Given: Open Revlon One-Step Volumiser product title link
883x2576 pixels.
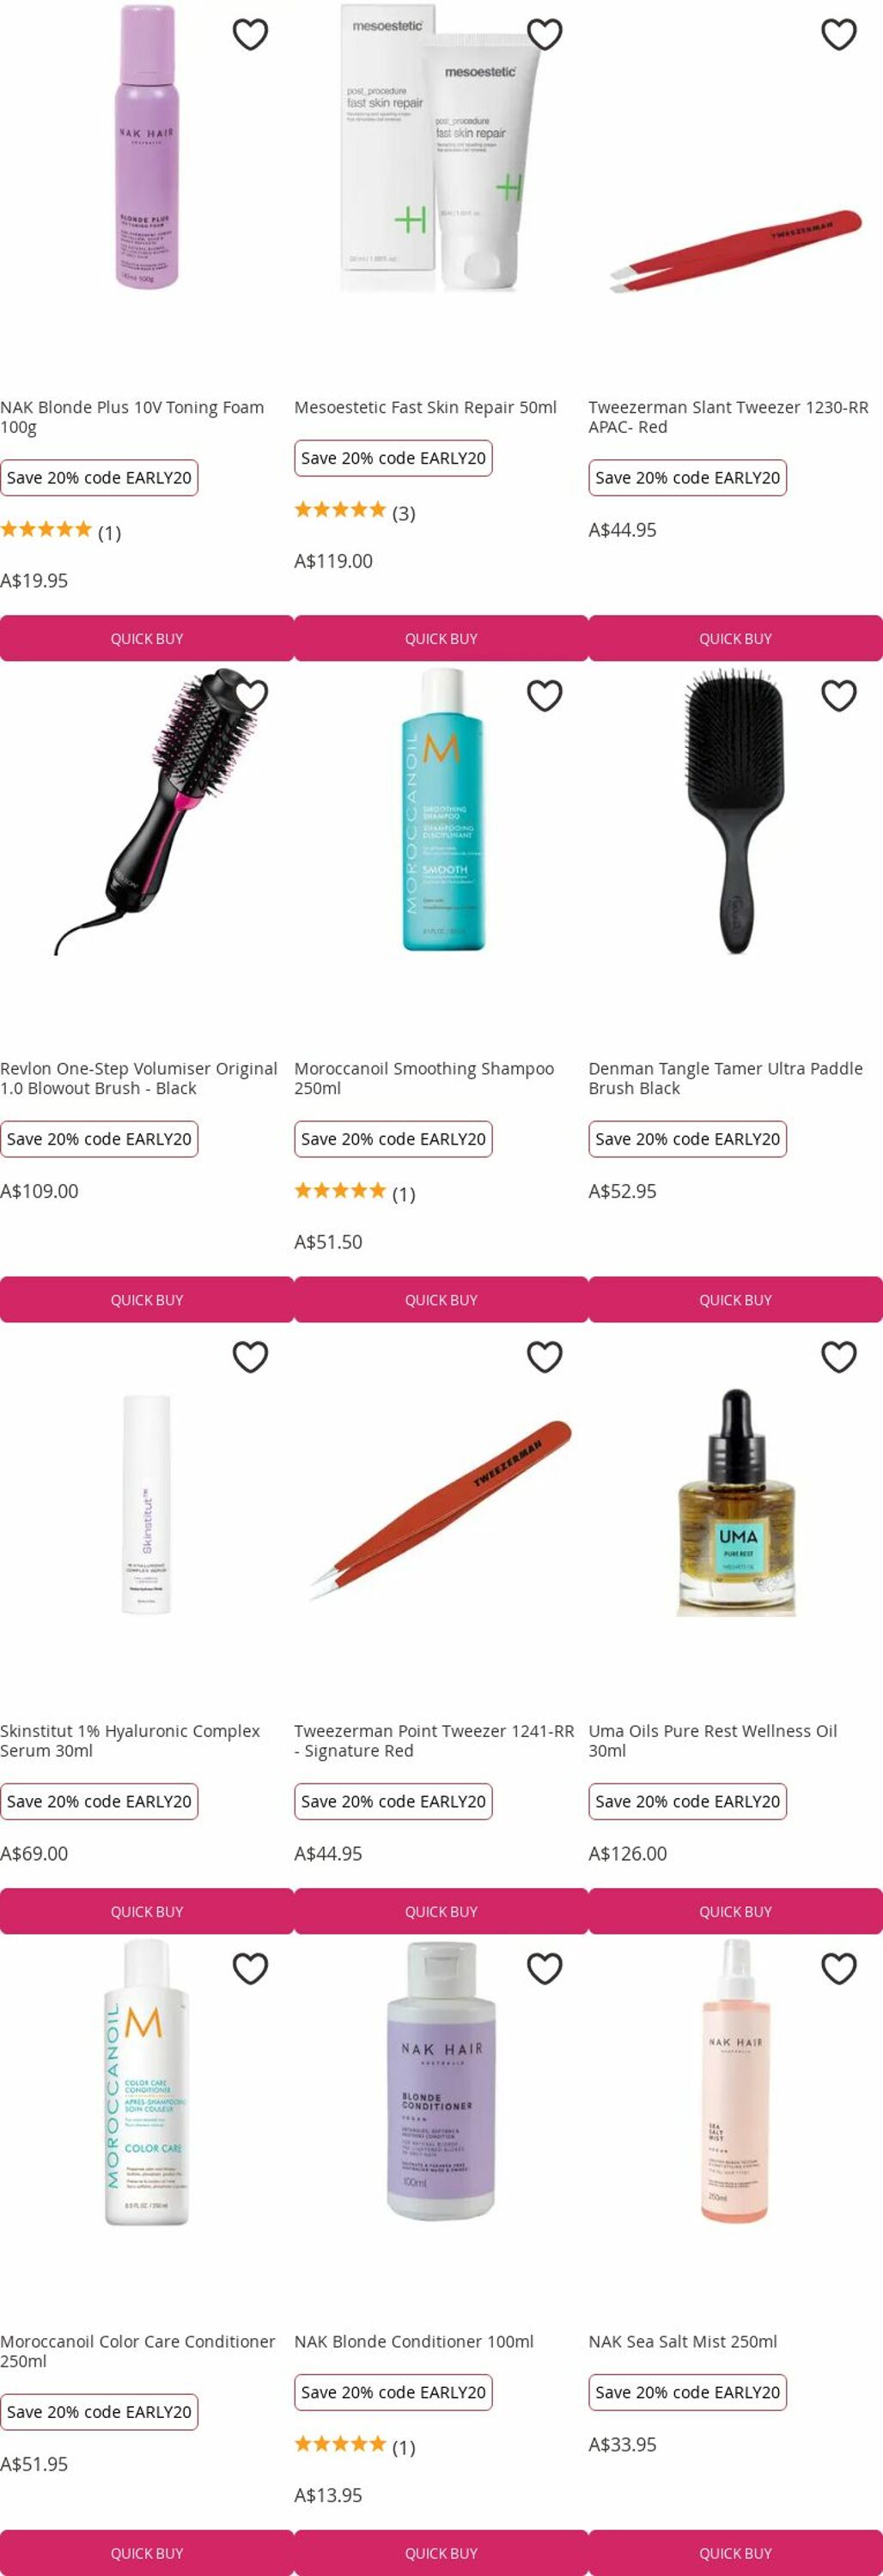Looking at the screenshot, I should click(139, 1078).
